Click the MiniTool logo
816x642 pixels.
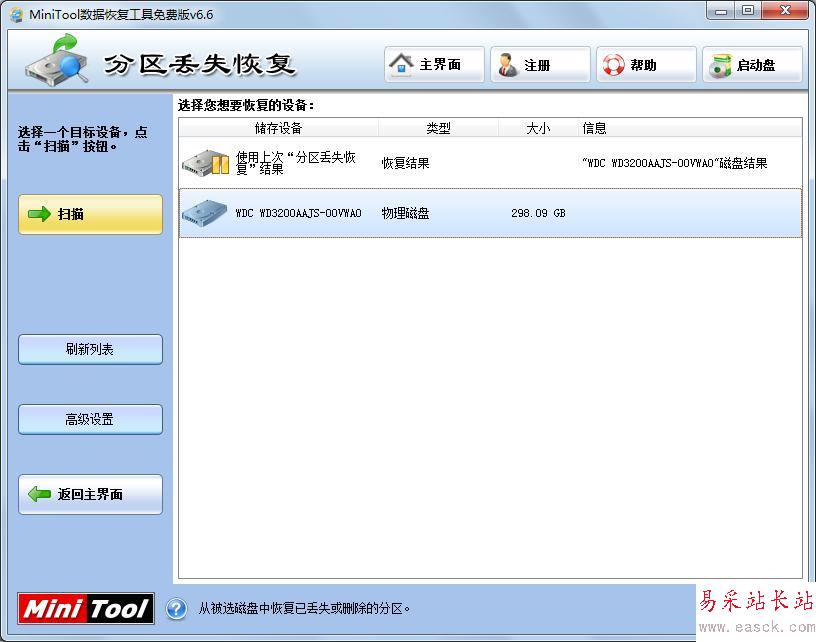(86, 608)
